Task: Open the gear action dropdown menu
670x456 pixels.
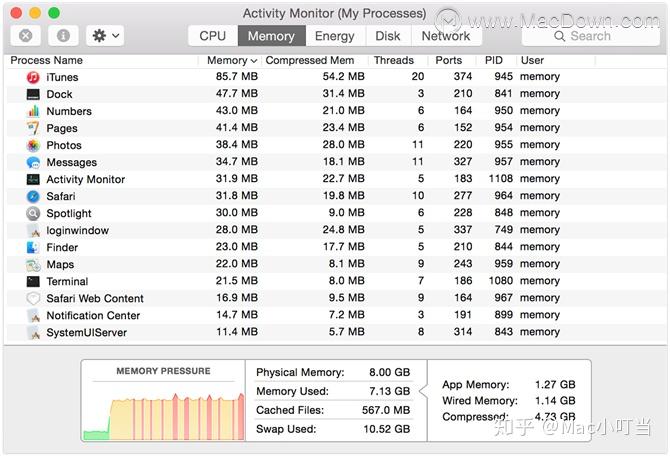Action: [105, 35]
